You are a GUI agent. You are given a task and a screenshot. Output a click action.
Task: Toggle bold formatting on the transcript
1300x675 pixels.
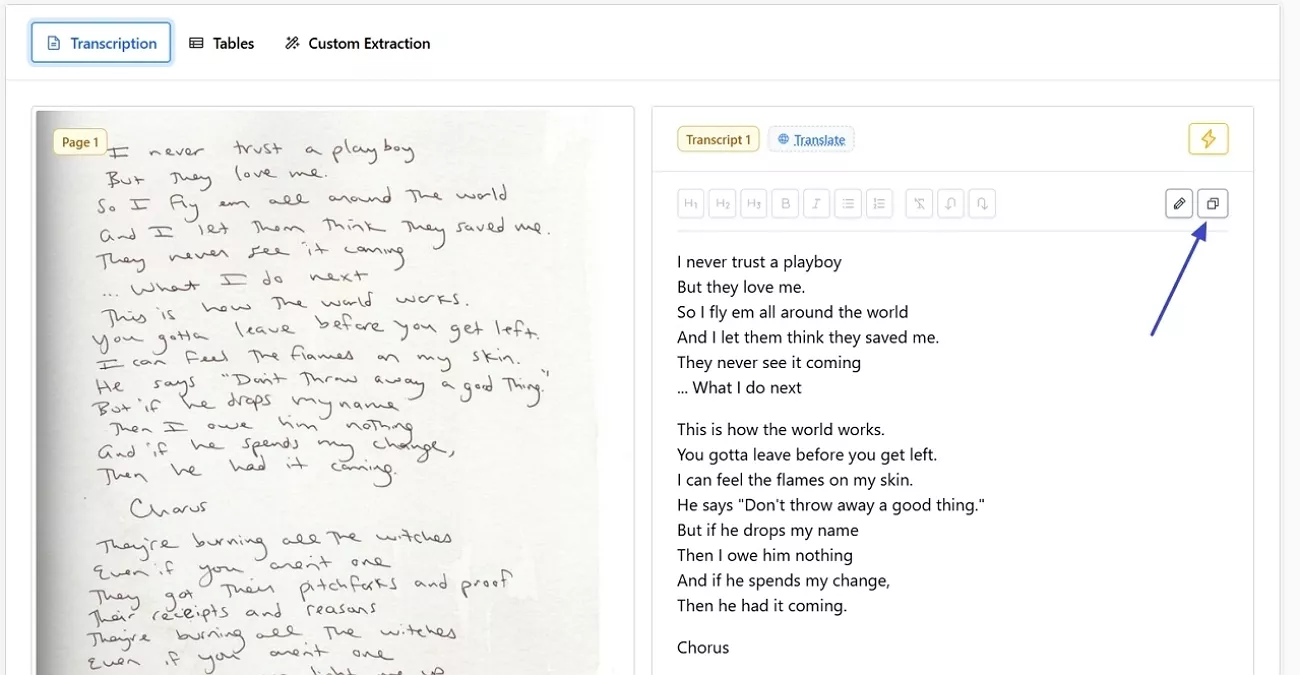click(785, 203)
